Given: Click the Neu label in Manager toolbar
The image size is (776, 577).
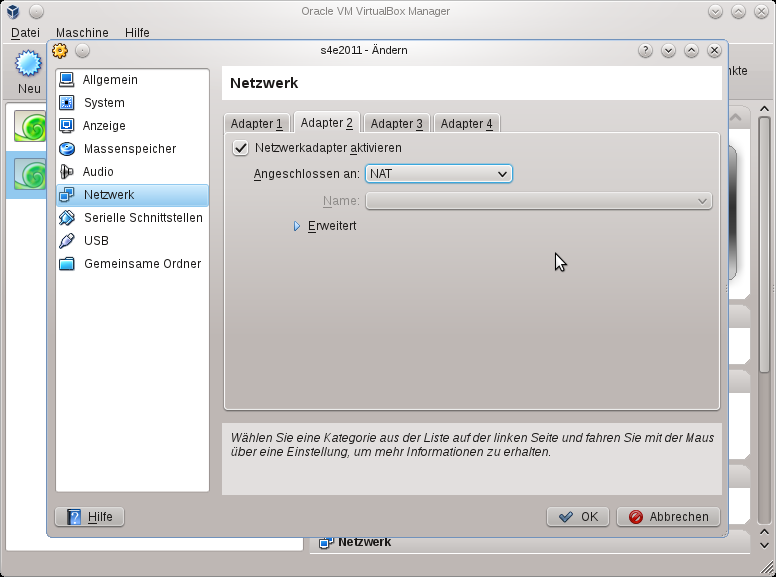Looking at the screenshot, I should pos(29,89).
